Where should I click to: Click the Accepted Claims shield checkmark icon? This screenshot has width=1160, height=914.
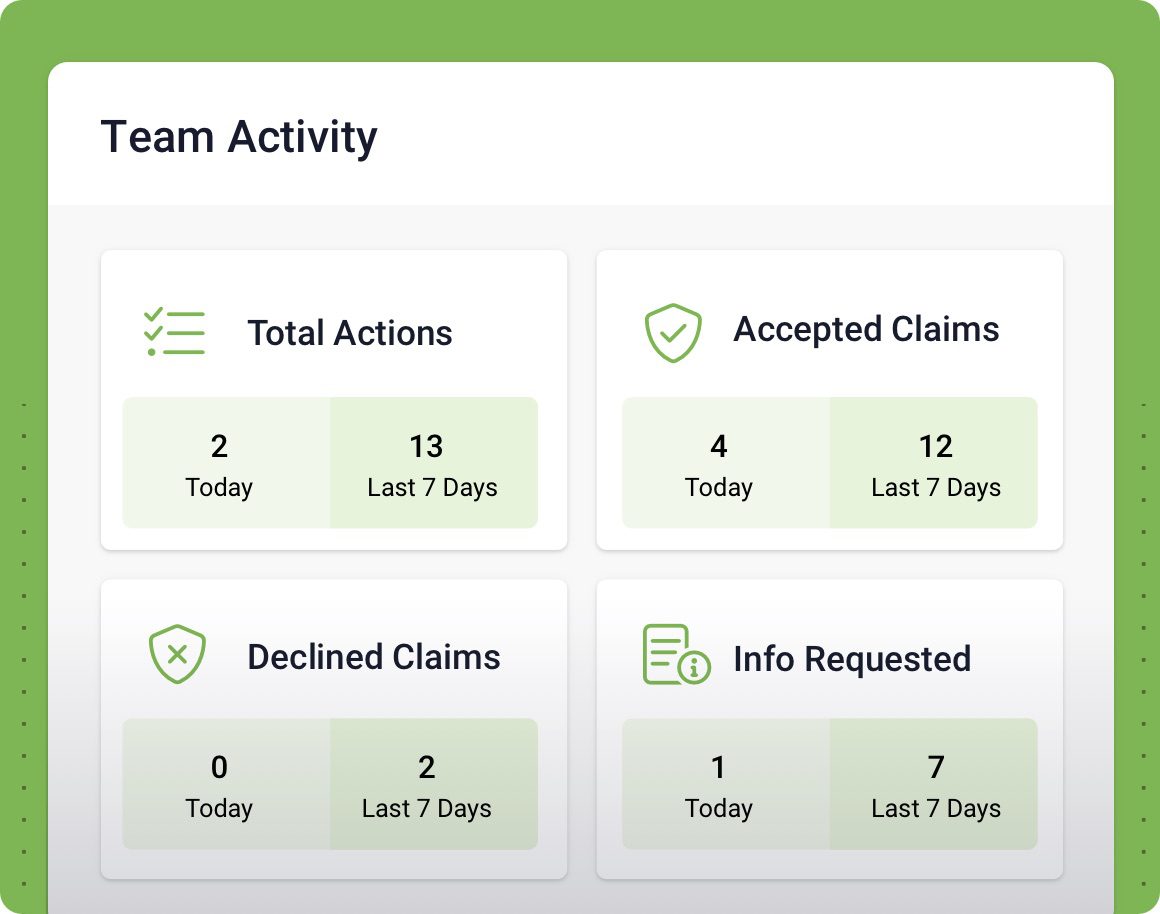(x=672, y=333)
